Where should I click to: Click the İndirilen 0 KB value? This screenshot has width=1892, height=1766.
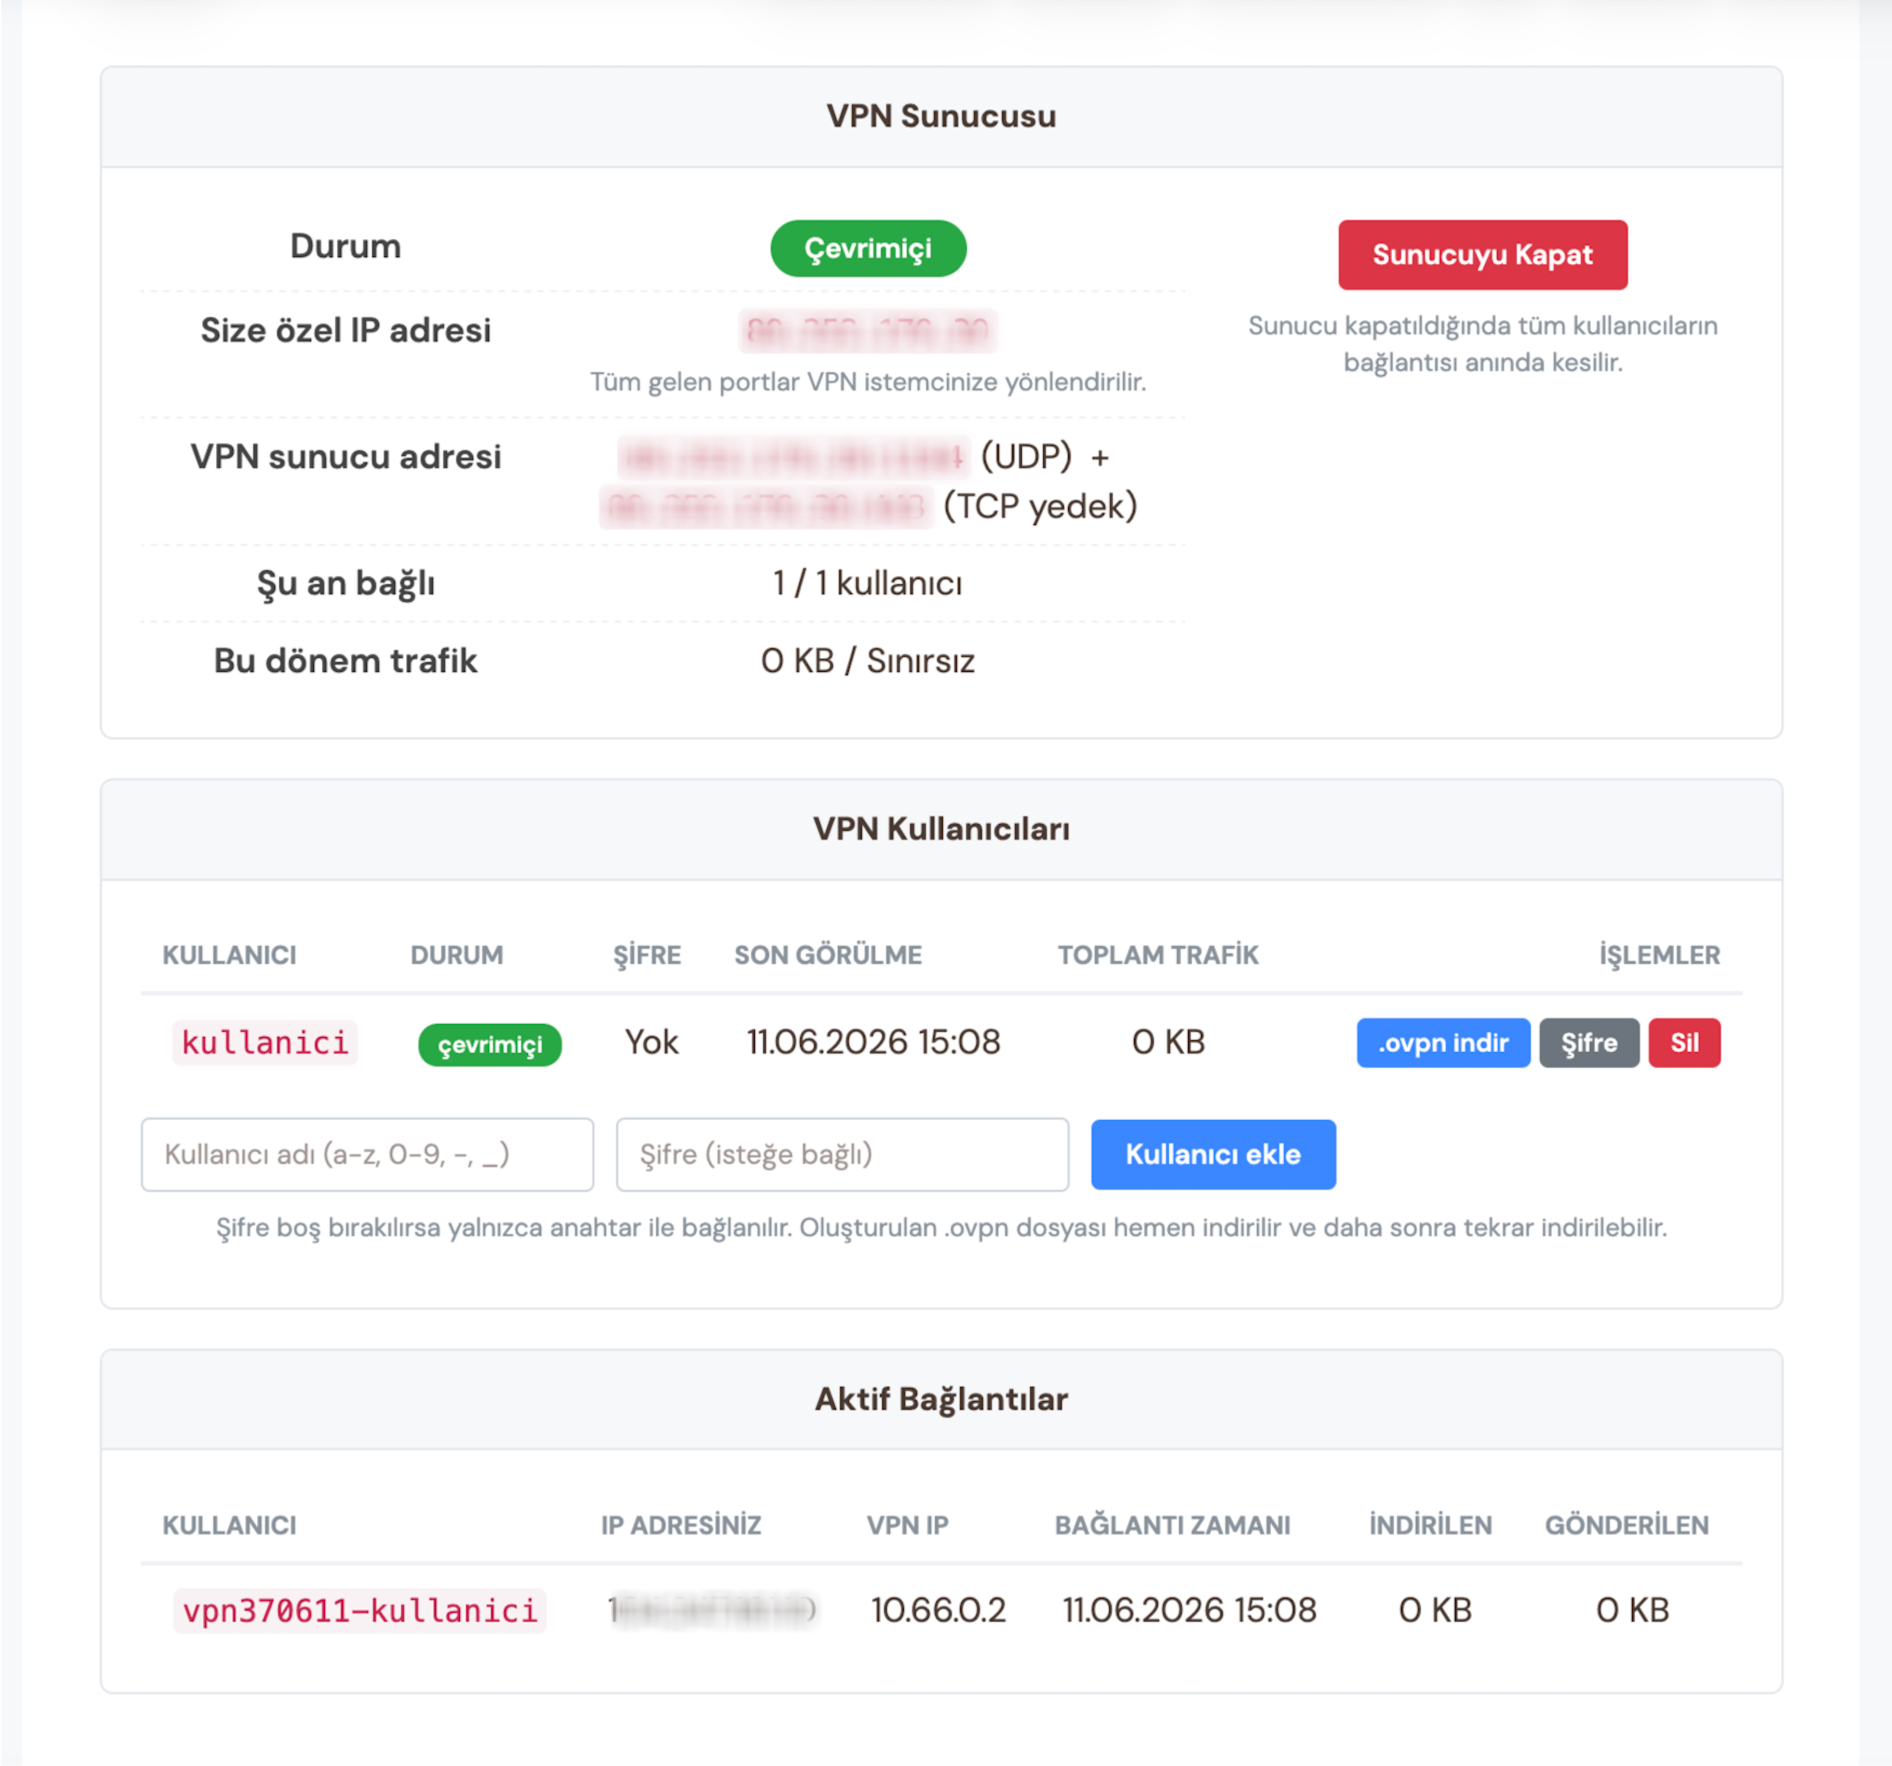tap(1435, 1610)
